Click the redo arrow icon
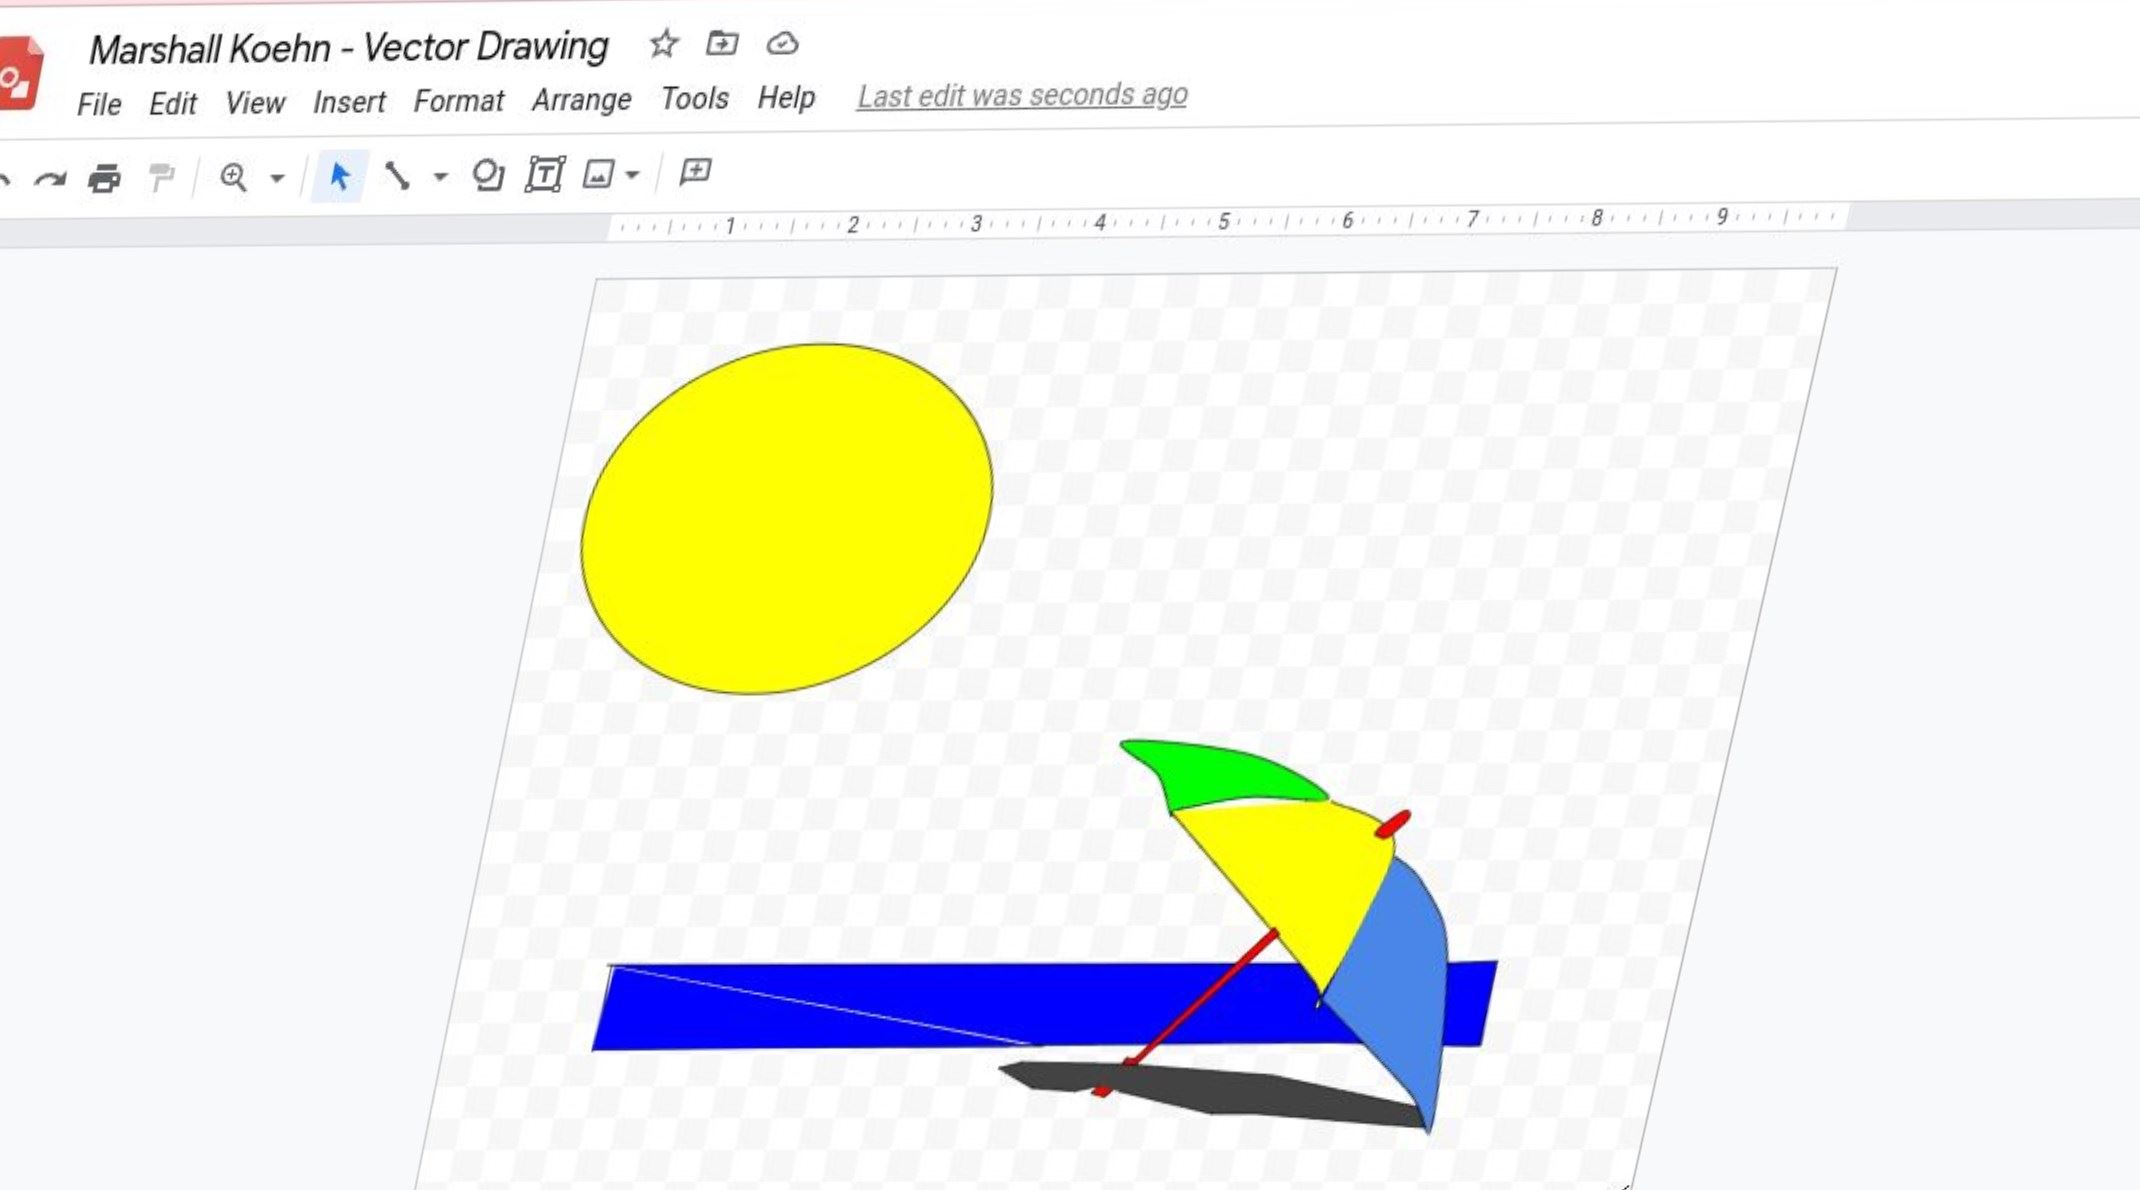The image size is (2140, 1190). click(x=49, y=180)
